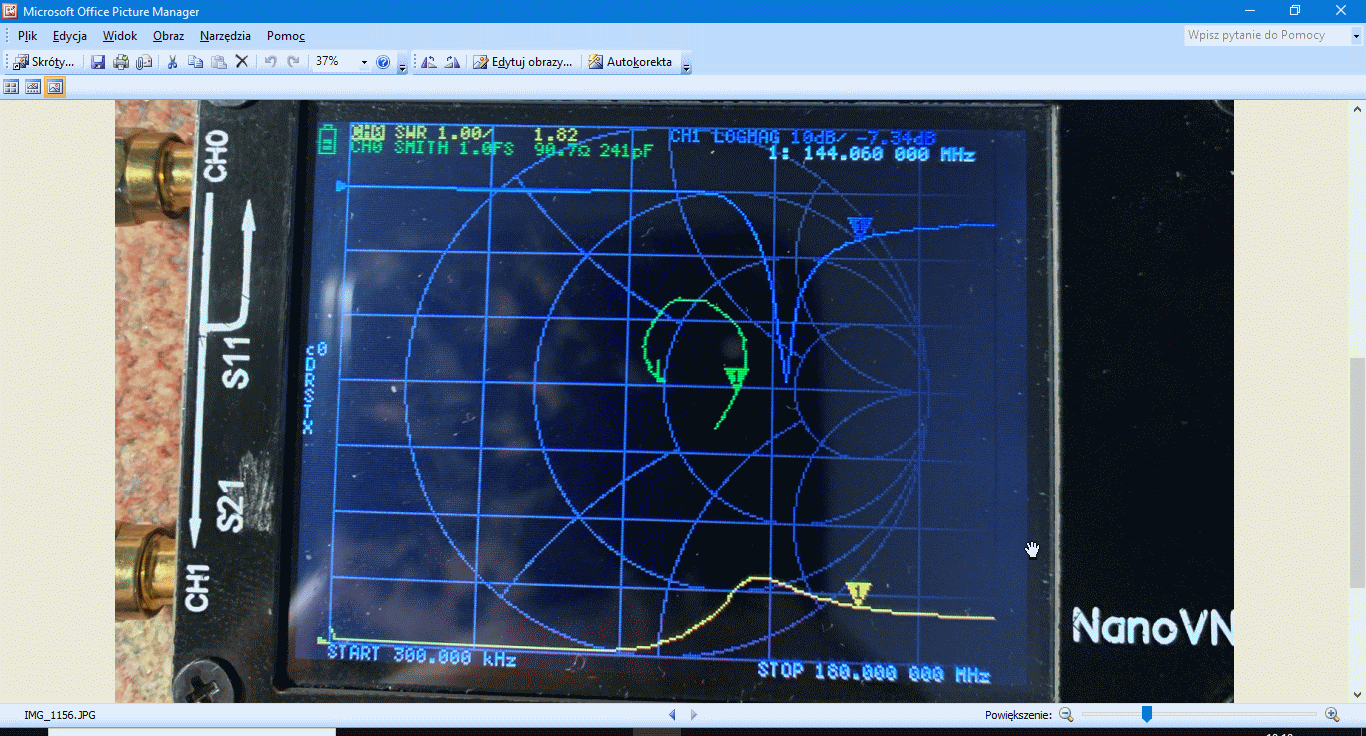The width and height of the screenshot is (1366, 736).
Task: Open the 37% zoom level dropdown
Action: click(364, 62)
